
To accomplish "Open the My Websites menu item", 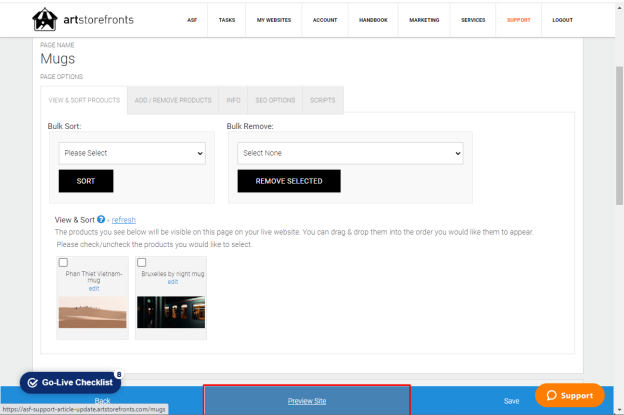I will tap(274, 20).
